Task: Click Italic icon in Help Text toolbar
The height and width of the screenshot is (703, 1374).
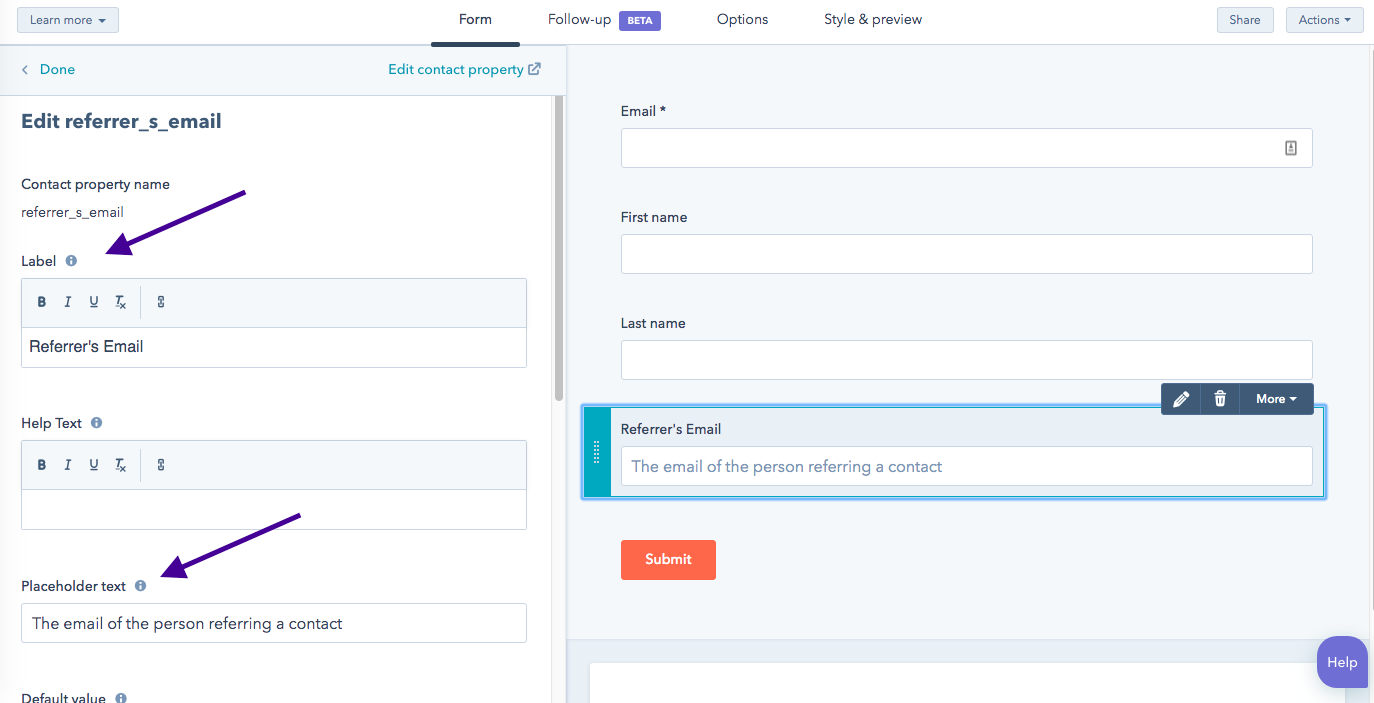Action: [x=68, y=465]
